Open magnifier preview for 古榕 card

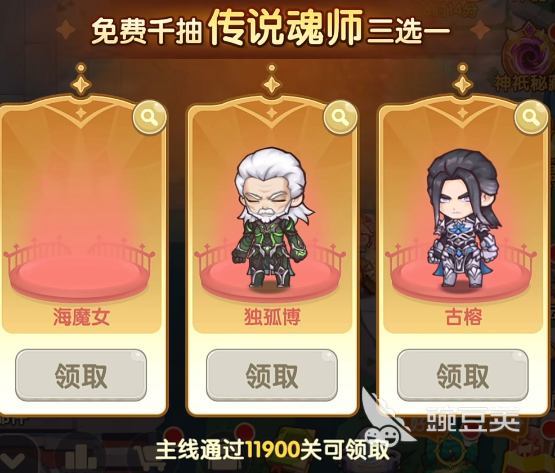click(x=531, y=117)
